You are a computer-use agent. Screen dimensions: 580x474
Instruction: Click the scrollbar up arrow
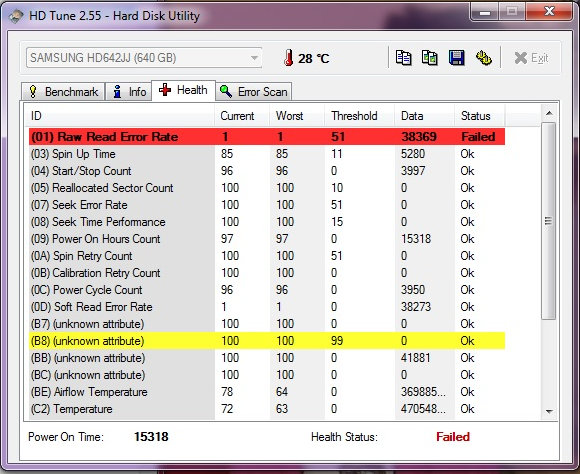pos(549,113)
